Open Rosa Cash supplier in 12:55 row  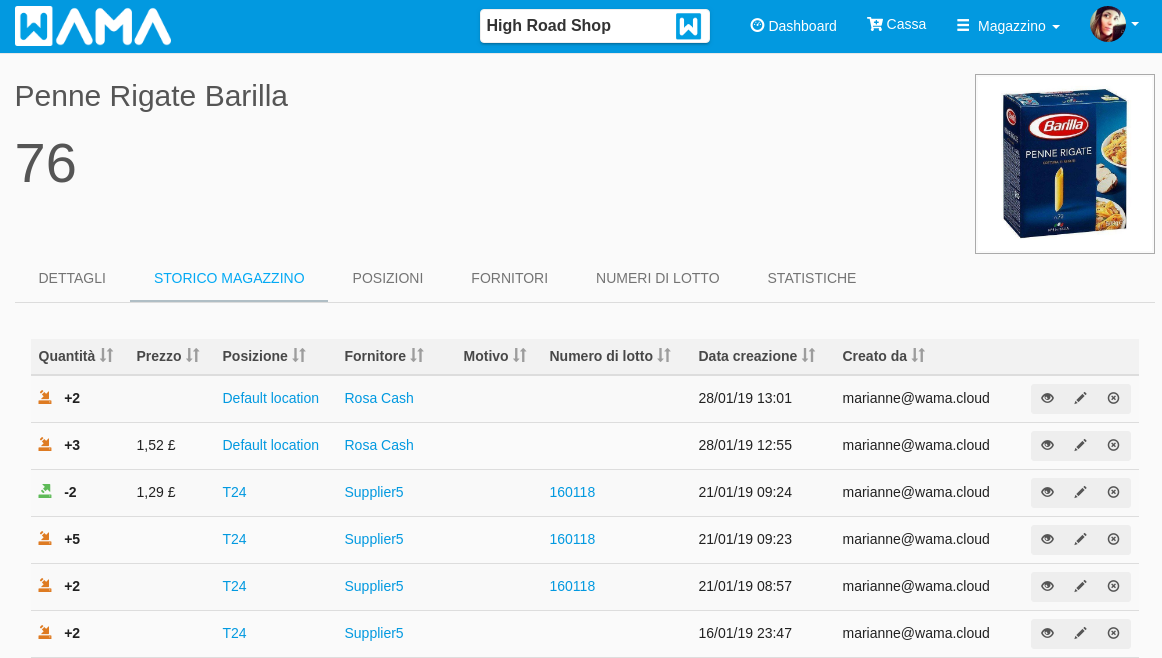click(379, 445)
